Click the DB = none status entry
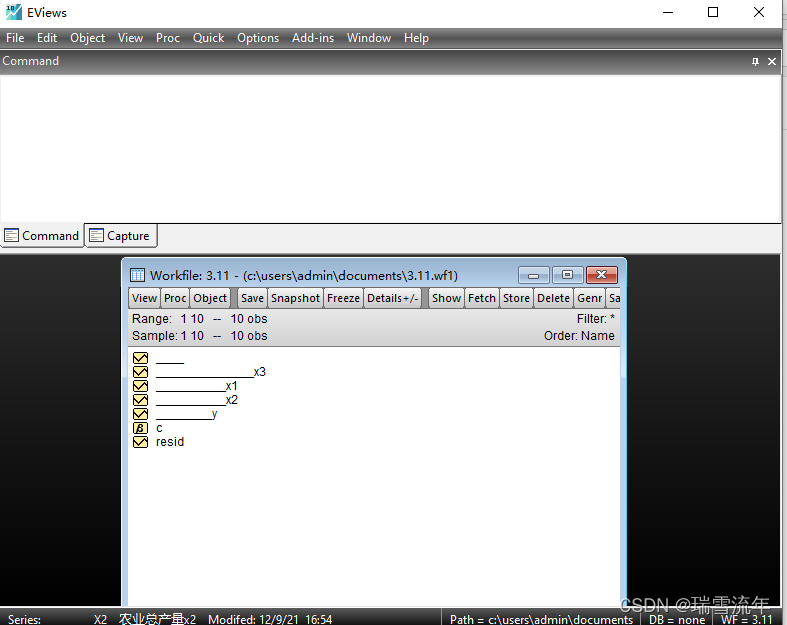This screenshot has height=625, width=787. pos(677,619)
